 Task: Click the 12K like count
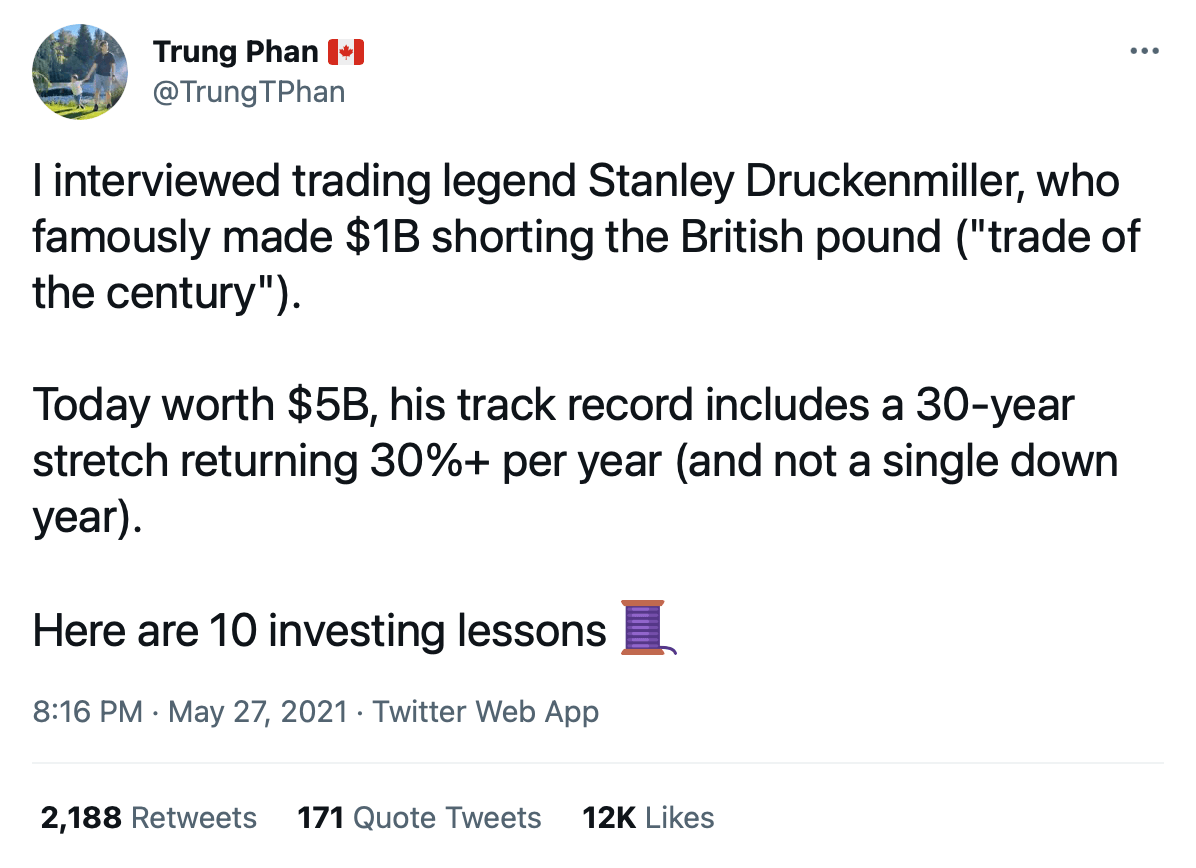(609, 818)
